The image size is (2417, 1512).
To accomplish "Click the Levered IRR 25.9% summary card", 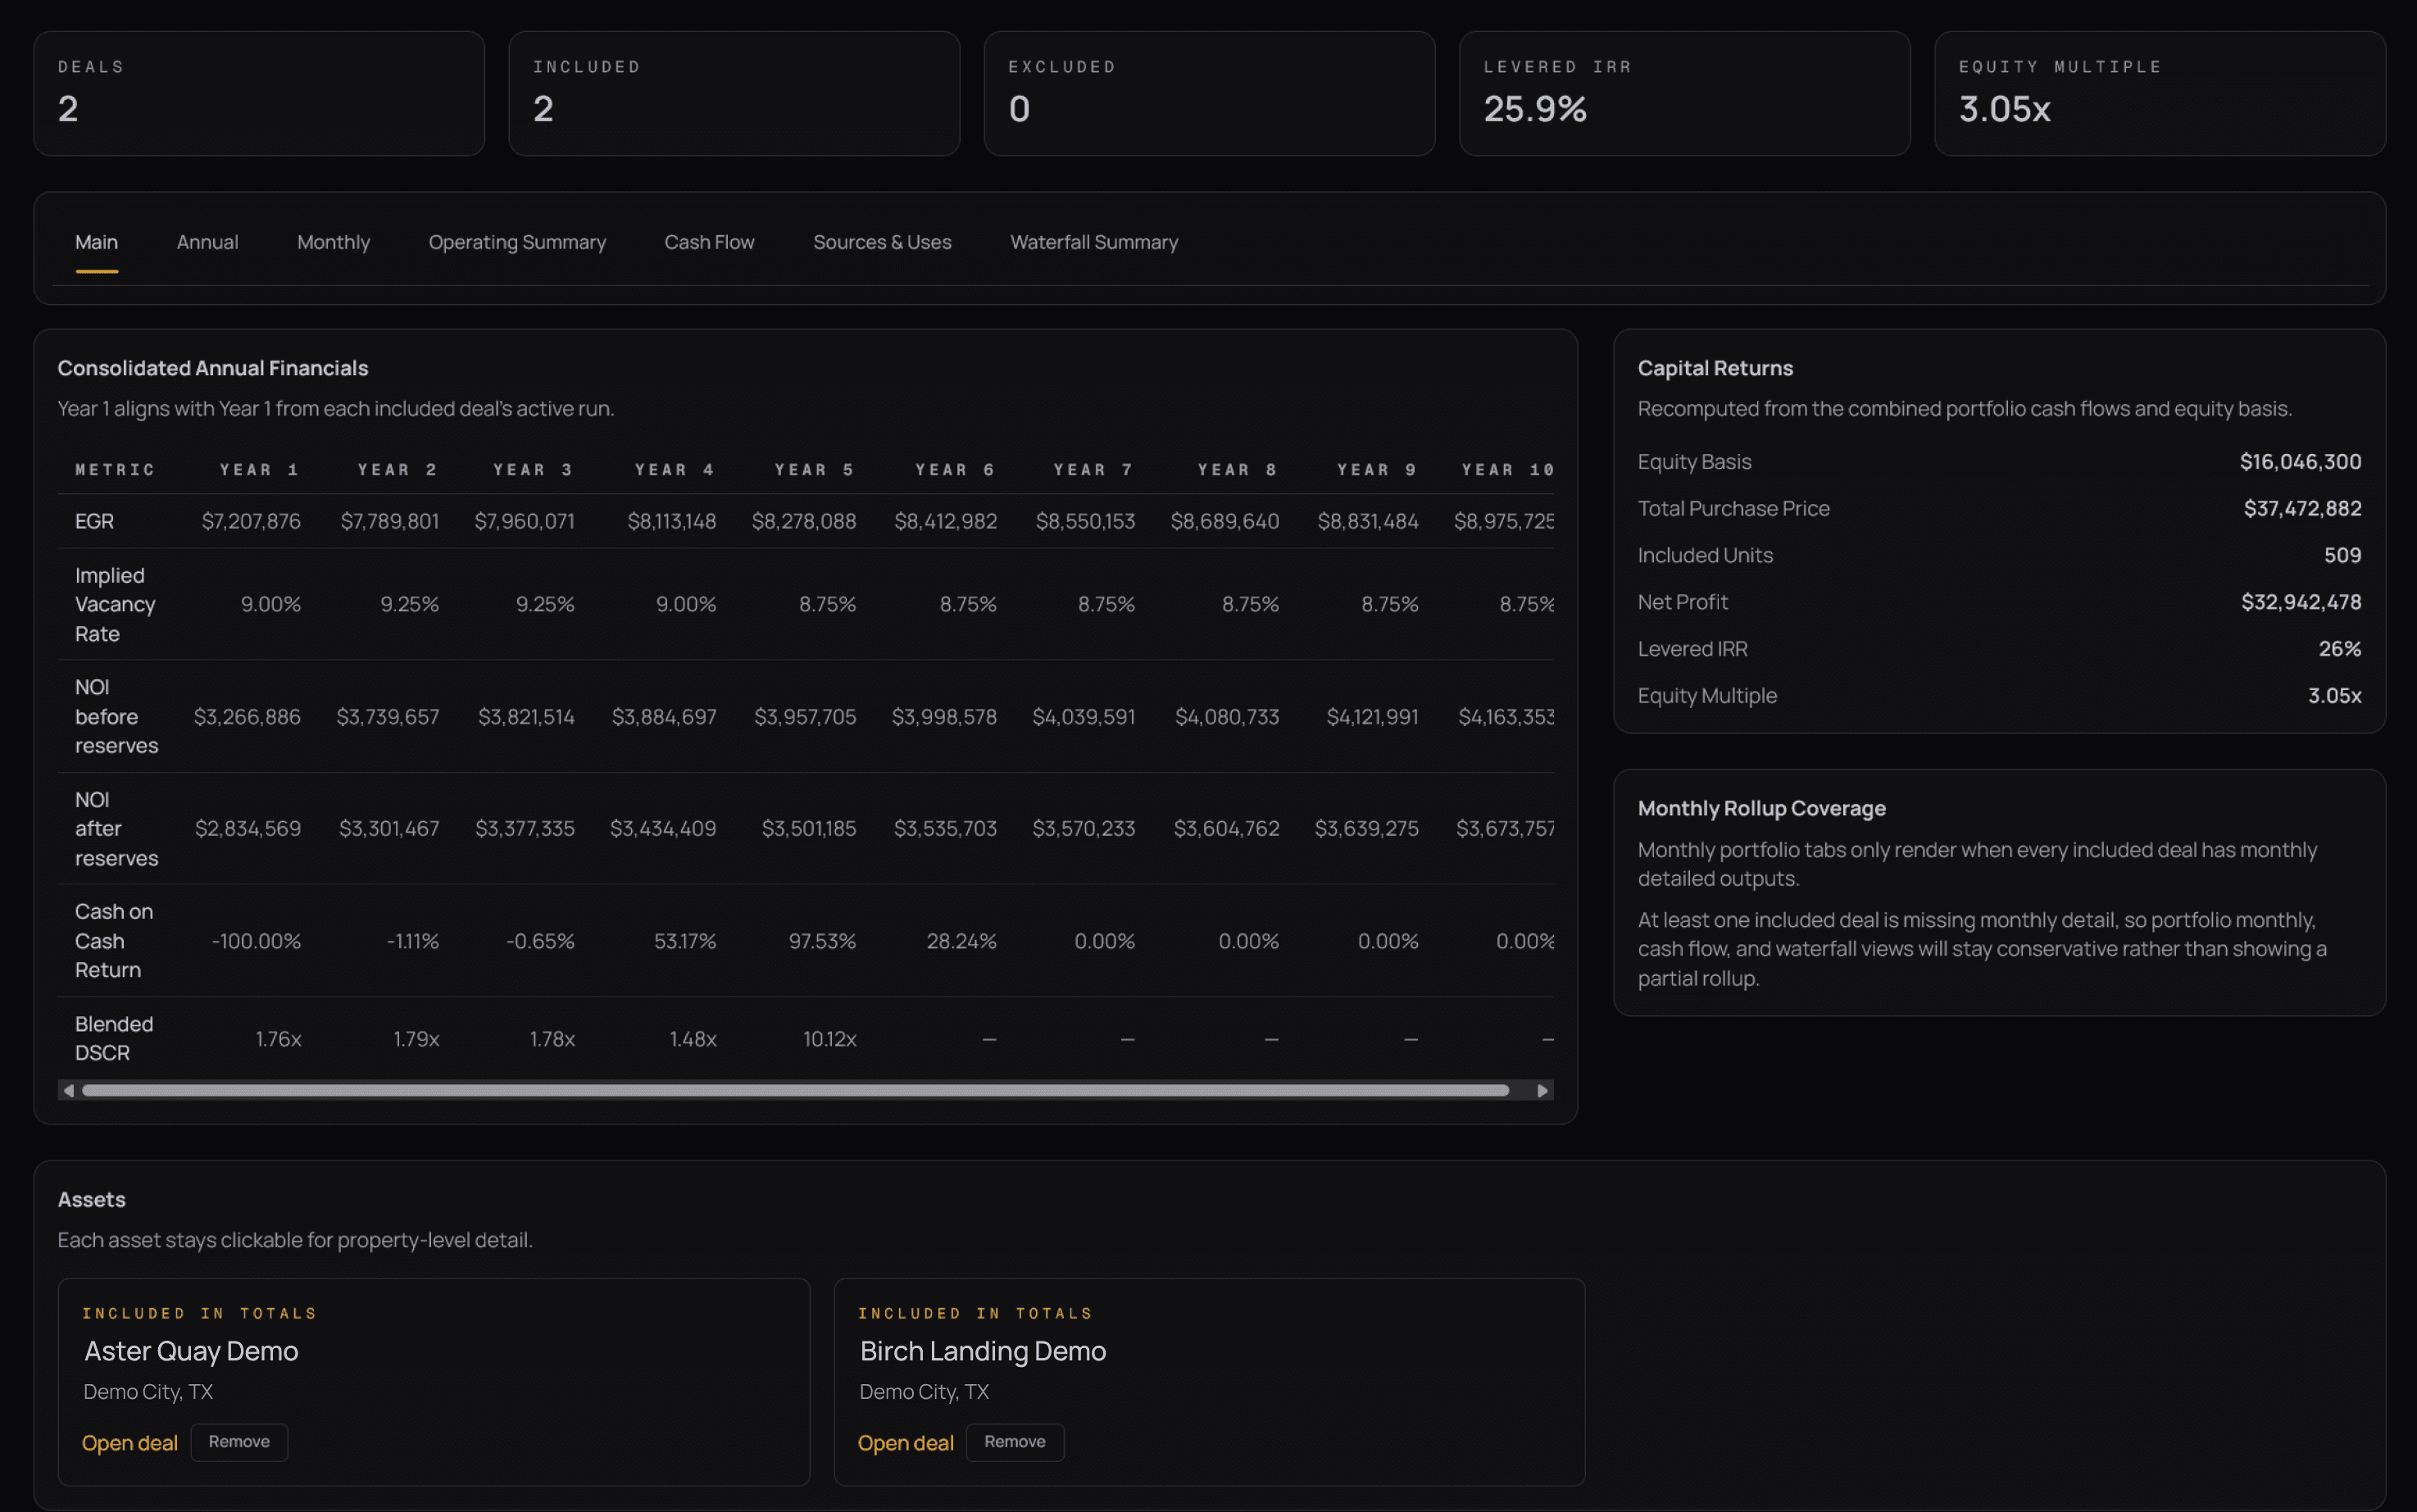I will tap(1684, 93).
